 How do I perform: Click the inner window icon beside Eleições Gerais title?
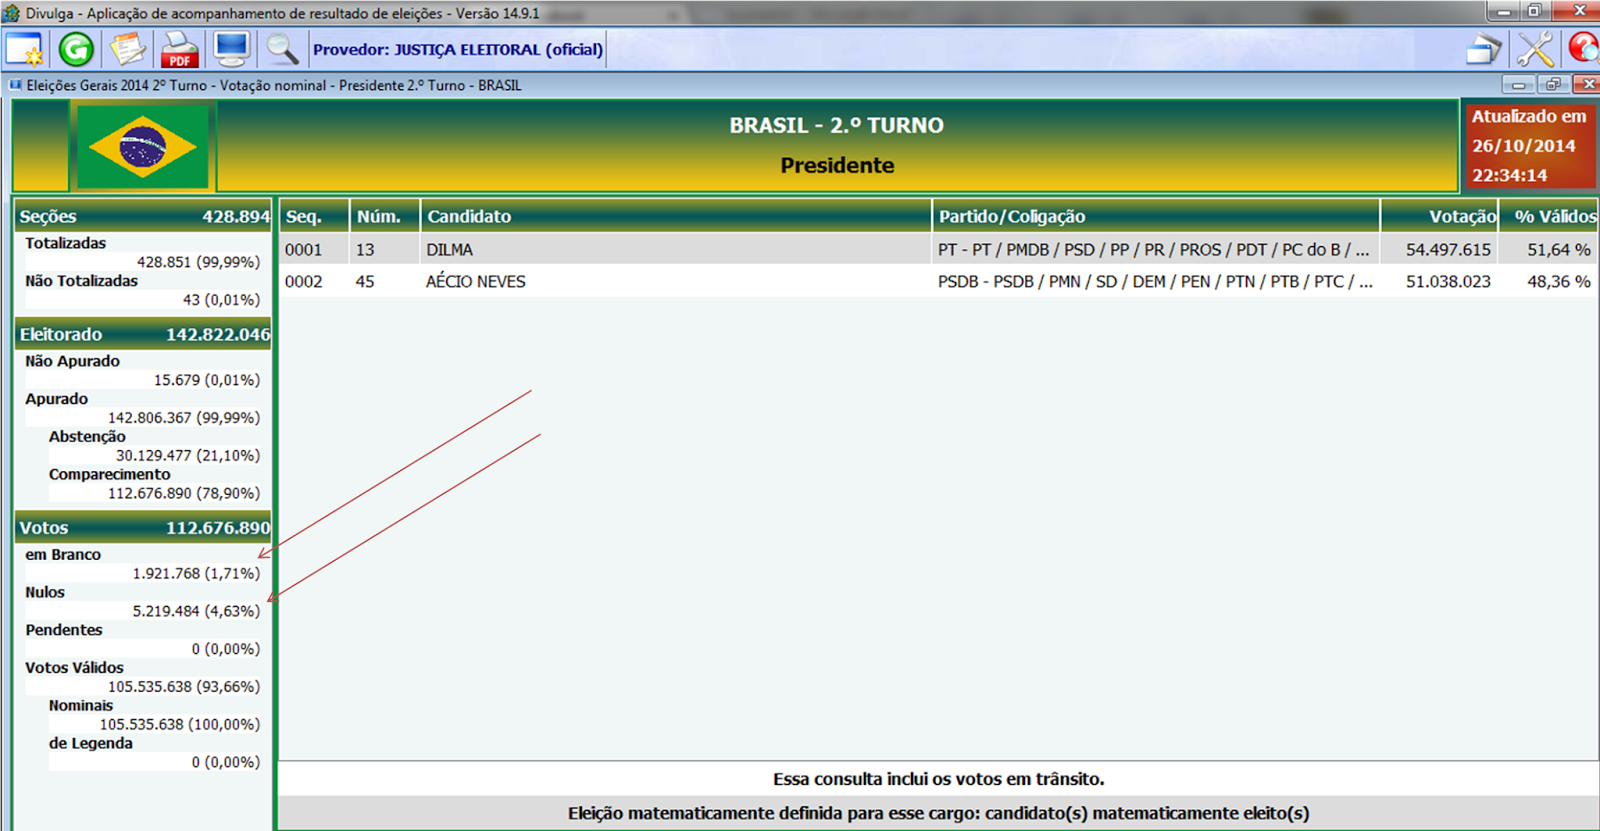coord(15,85)
